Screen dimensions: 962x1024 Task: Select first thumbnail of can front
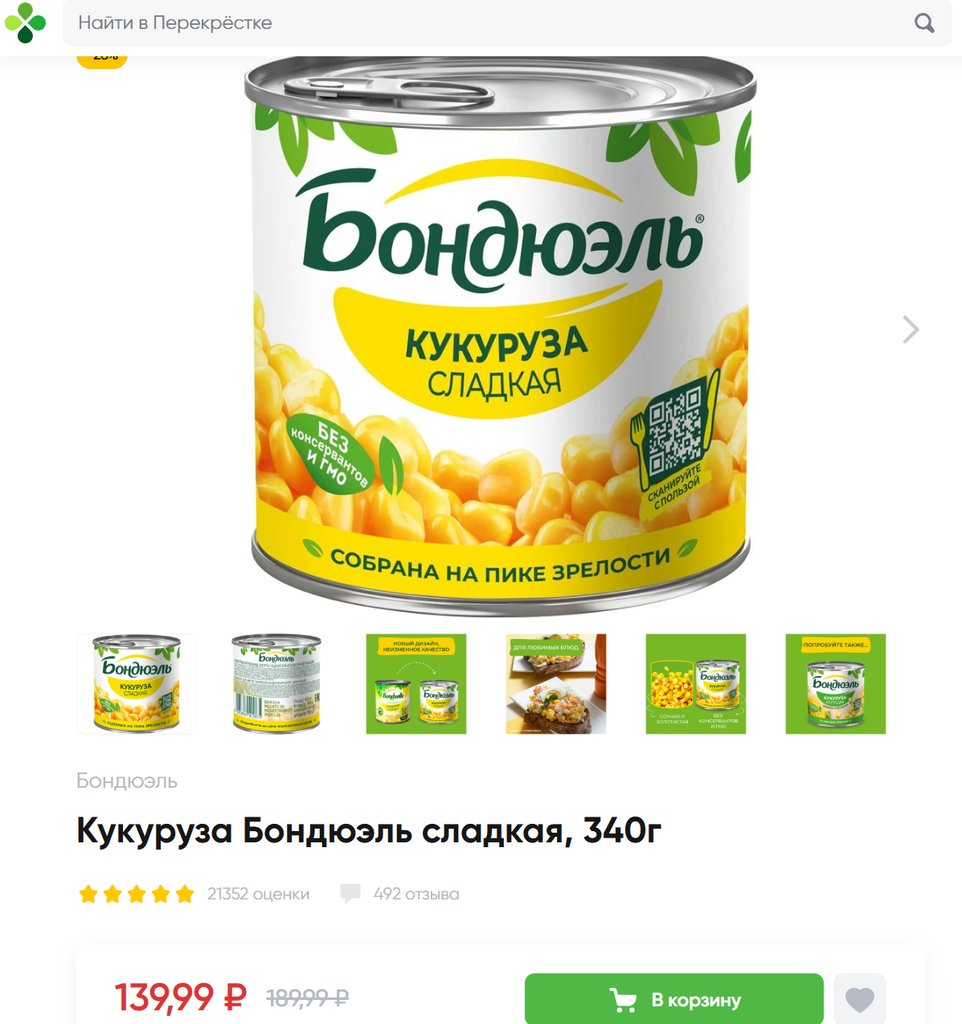136,684
